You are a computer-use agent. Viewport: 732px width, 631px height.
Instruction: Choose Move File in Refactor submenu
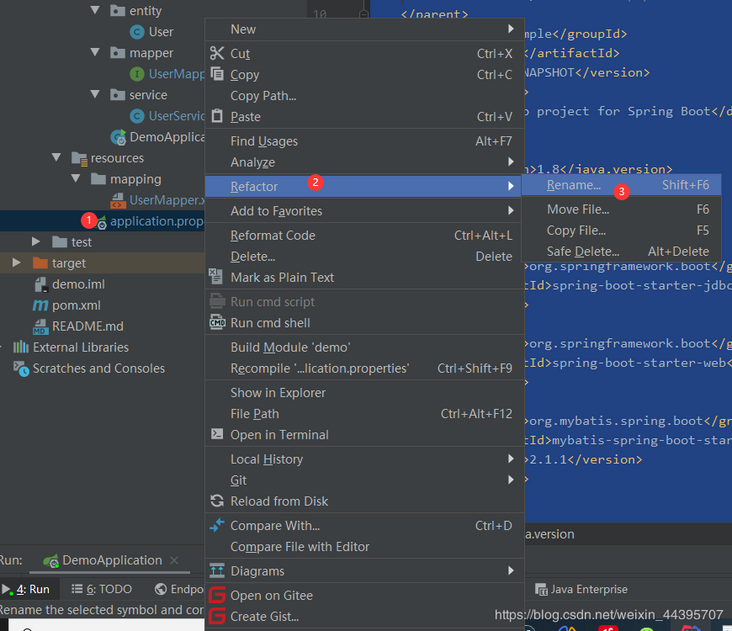(x=621, y=209)
